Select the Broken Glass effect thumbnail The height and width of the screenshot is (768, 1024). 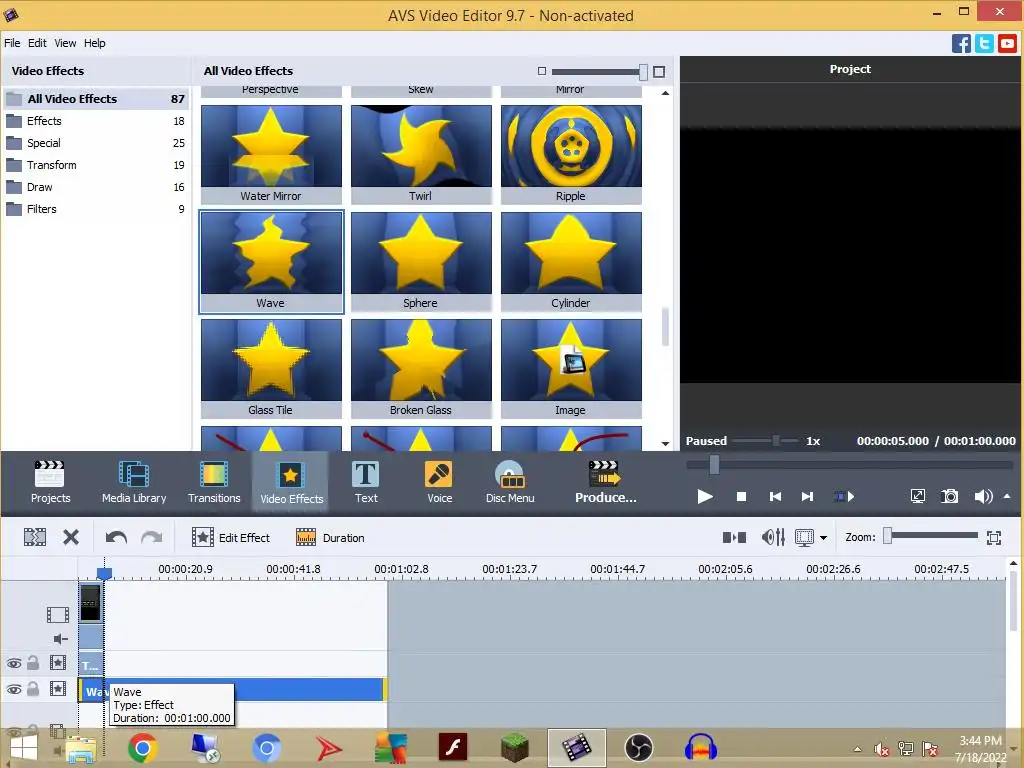click(x=421, y=369)
